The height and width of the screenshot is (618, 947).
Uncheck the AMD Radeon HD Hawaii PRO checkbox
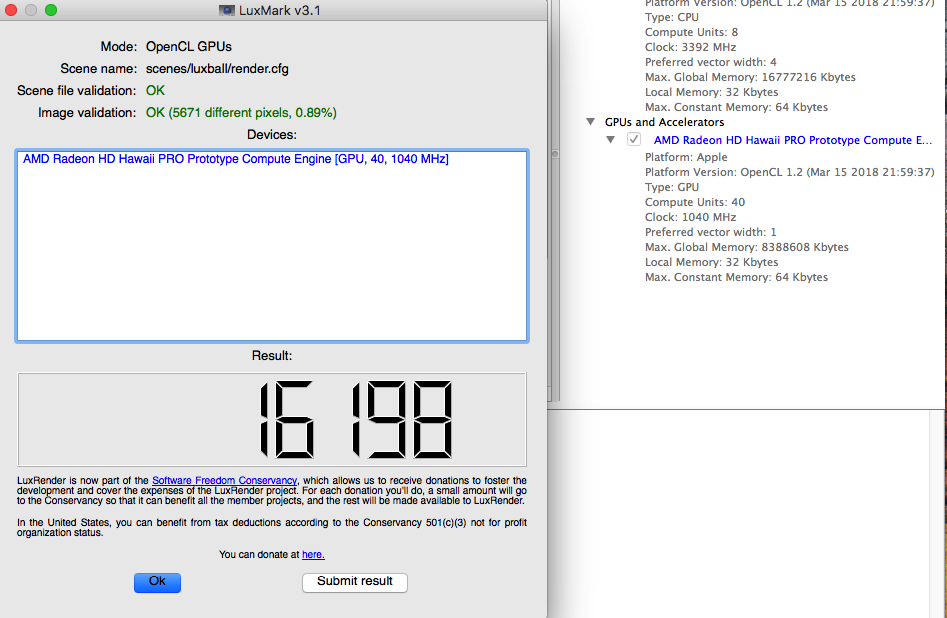[634, 140]
